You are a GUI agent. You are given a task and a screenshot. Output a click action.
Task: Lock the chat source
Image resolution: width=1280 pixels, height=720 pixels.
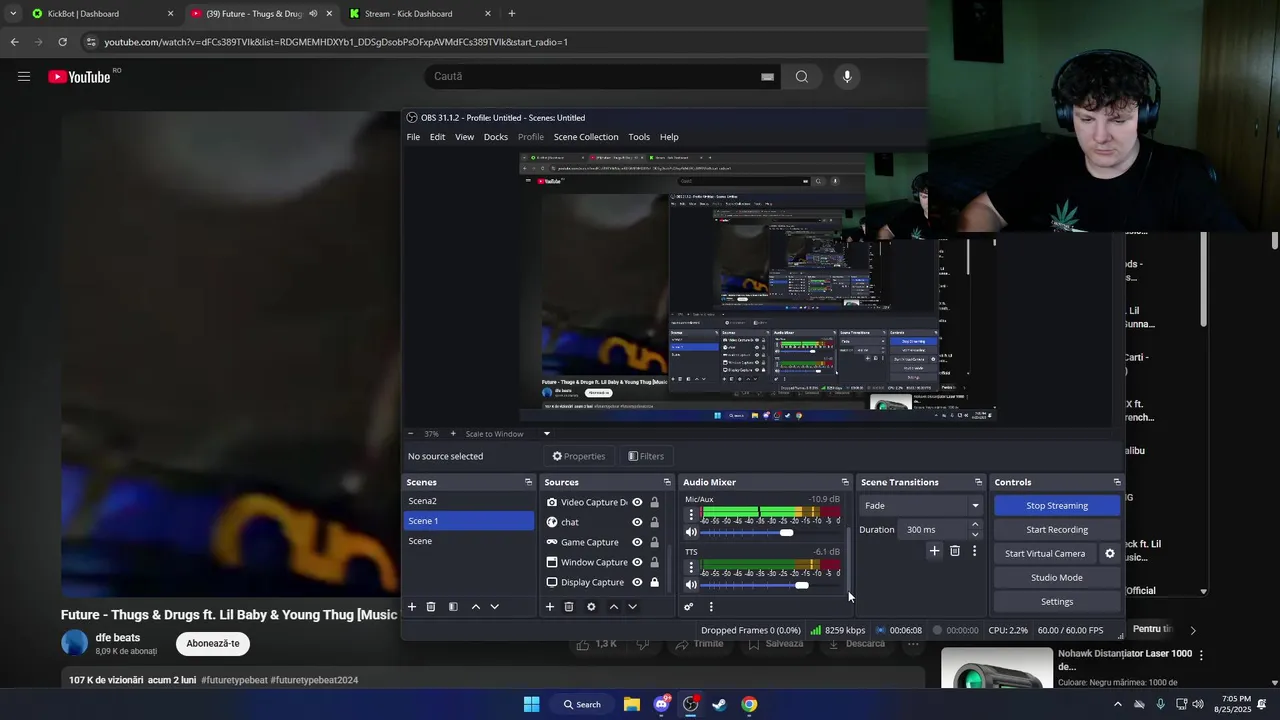point(655,522)
